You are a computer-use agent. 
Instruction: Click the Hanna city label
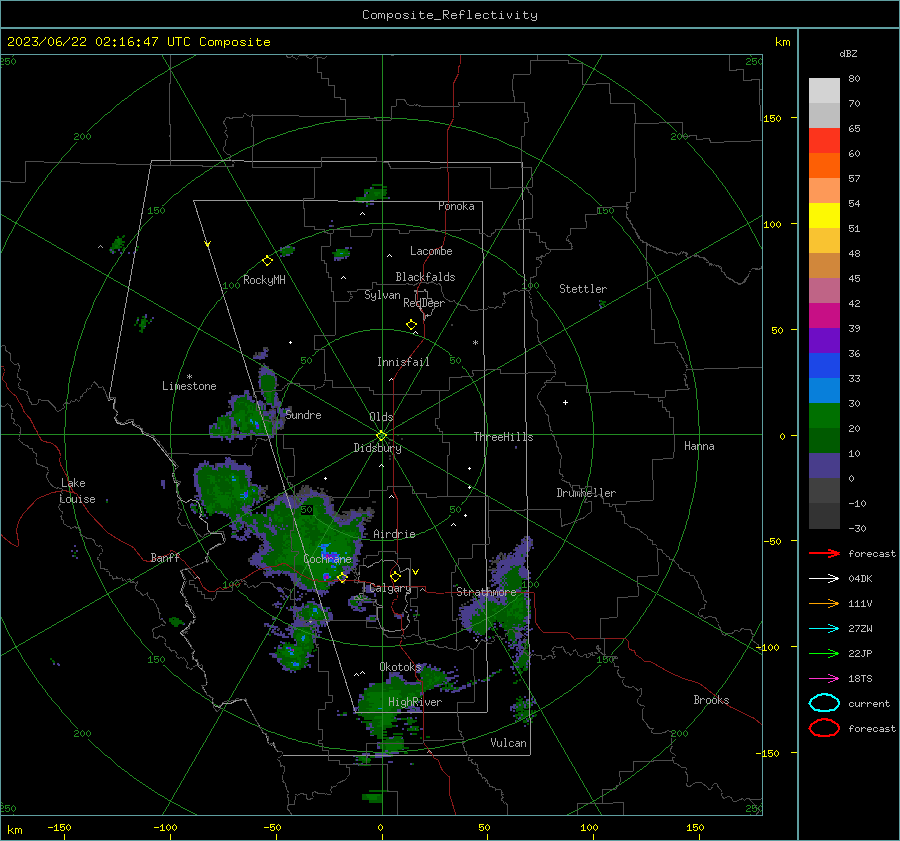pyautogui.click(x=699, y=446)
